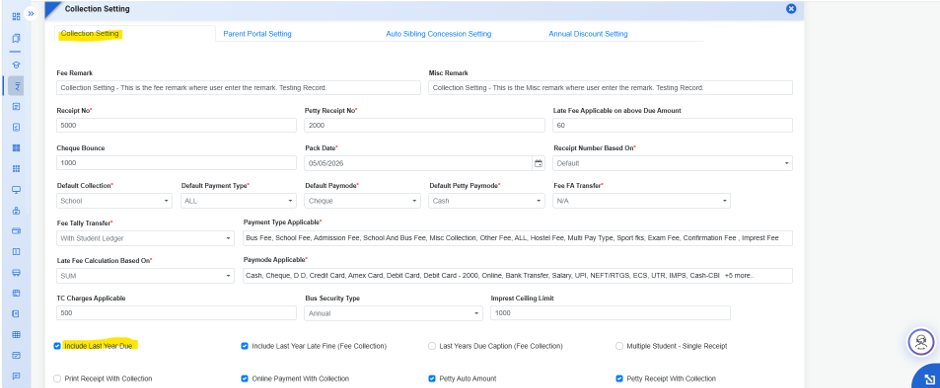Viewport: 940px width, 388px height.
Task: Open the book-shaped library sidebar icon
Action: (16, 251)
